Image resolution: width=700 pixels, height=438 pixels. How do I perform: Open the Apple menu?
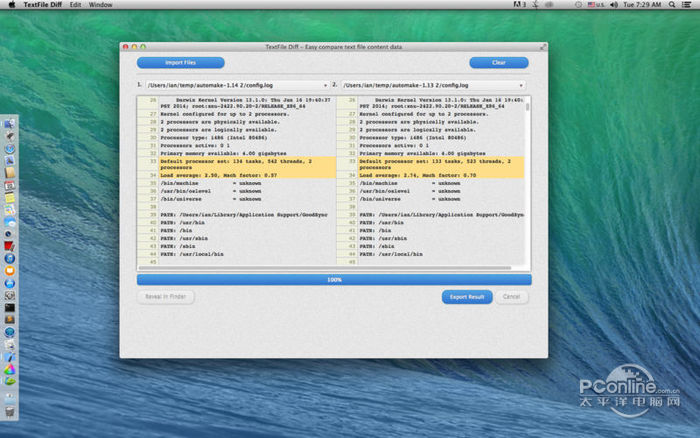[x=12, y=4]
